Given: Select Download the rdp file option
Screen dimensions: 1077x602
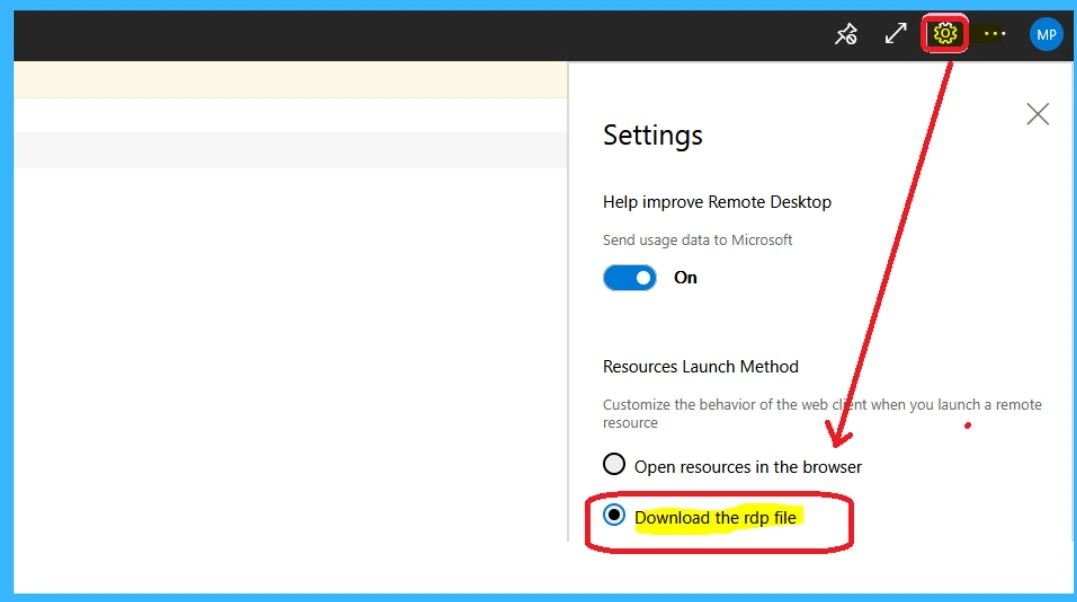Looking at the screenshot, I should pyautogui.click(x=614, y=518).
